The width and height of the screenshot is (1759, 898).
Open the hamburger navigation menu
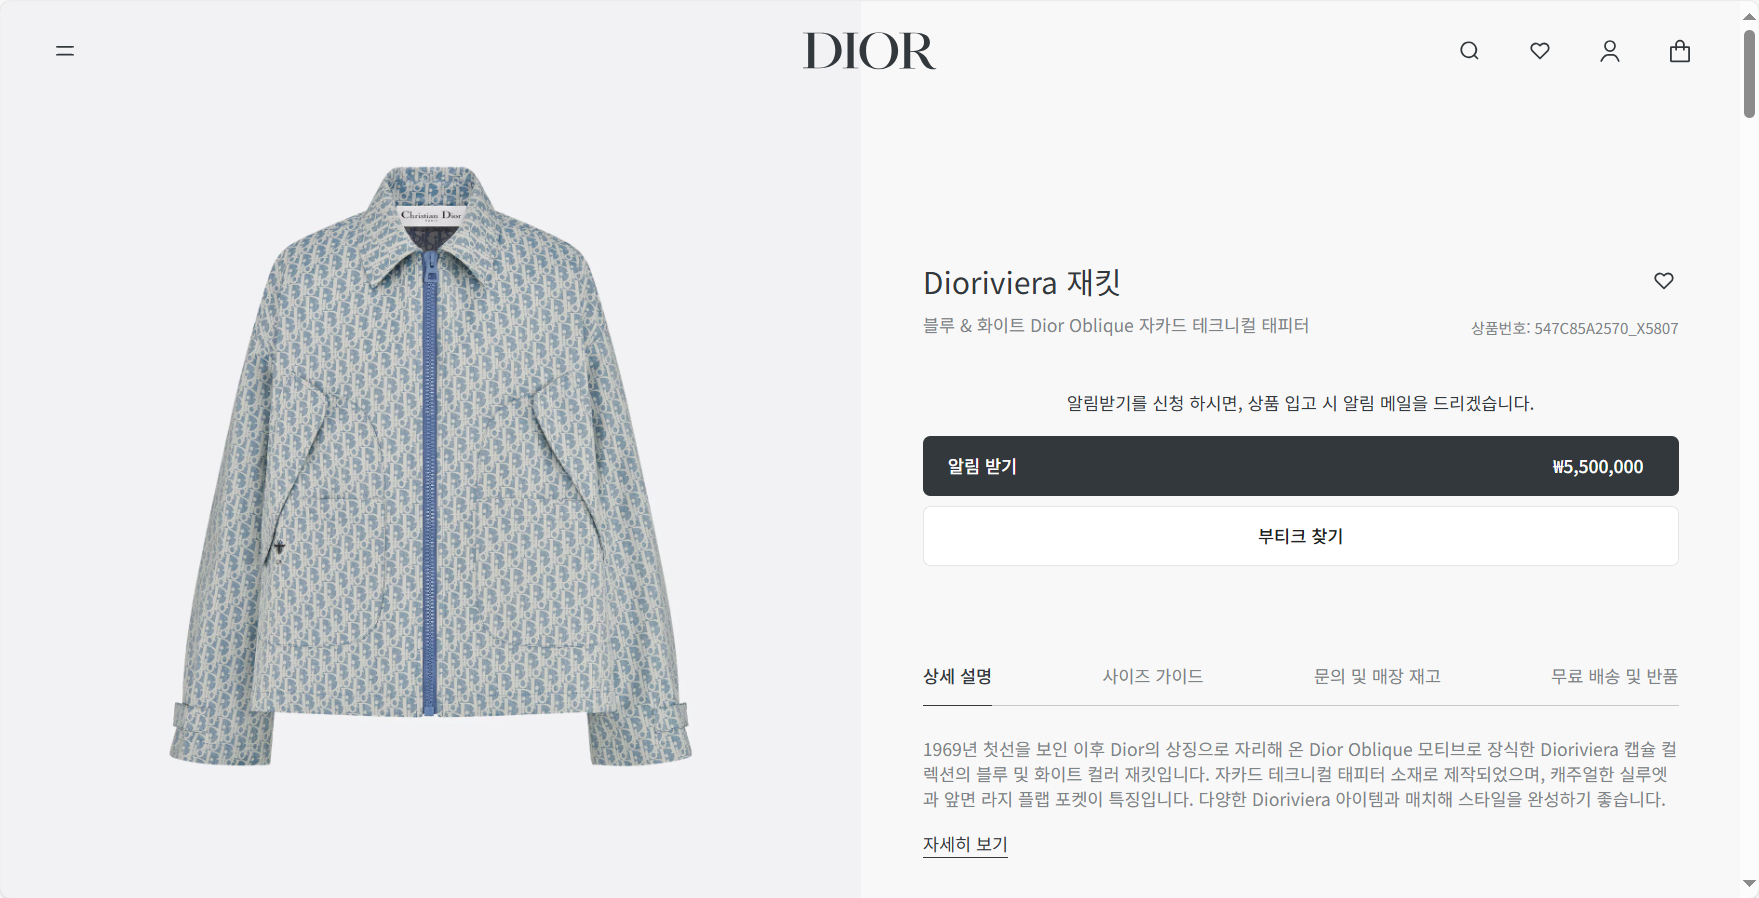[65, 51]
